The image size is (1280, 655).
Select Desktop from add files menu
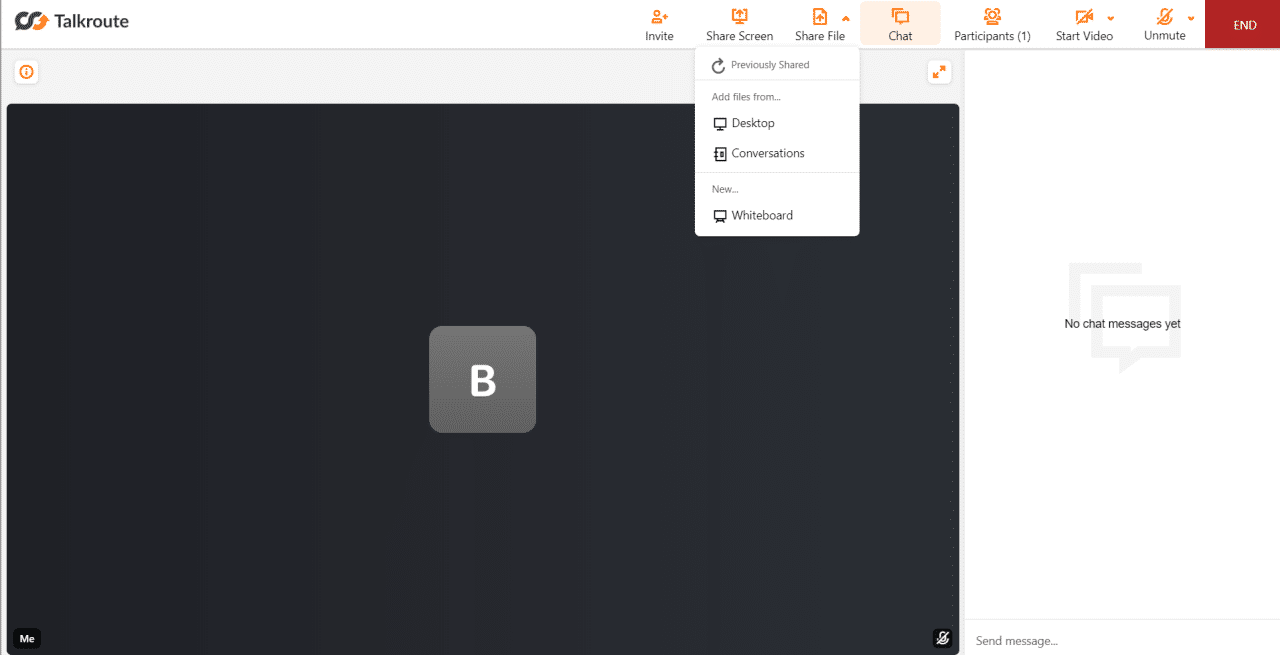753,123
